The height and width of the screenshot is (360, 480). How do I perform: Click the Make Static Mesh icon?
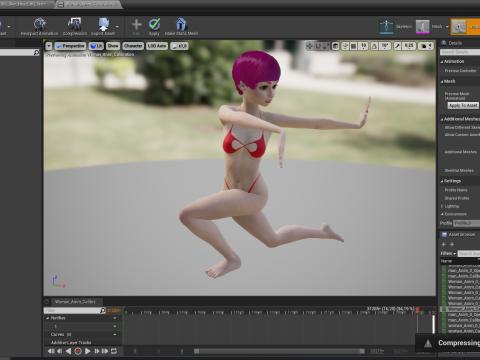click(x=181, y=24)
